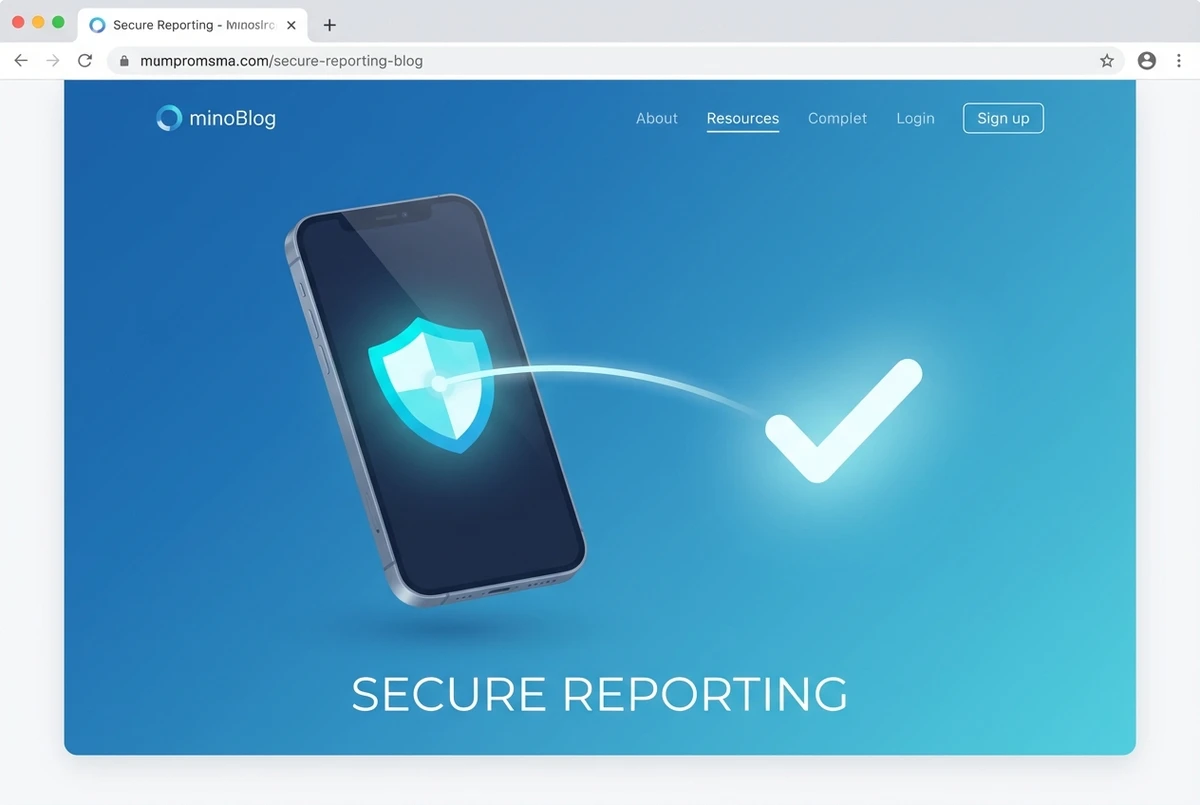The image size is (1200, 805).
Task: Open the bookmark star icon
Action: pos(1107,60)
